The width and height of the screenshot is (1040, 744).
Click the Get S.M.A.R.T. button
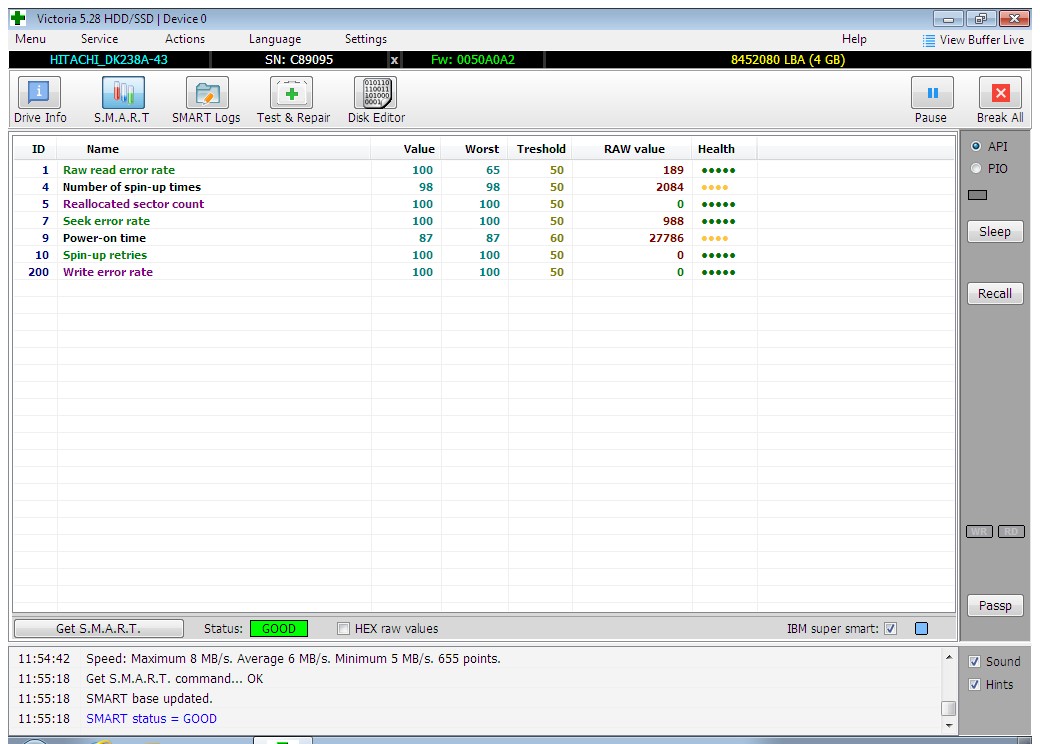pos(99,629)
